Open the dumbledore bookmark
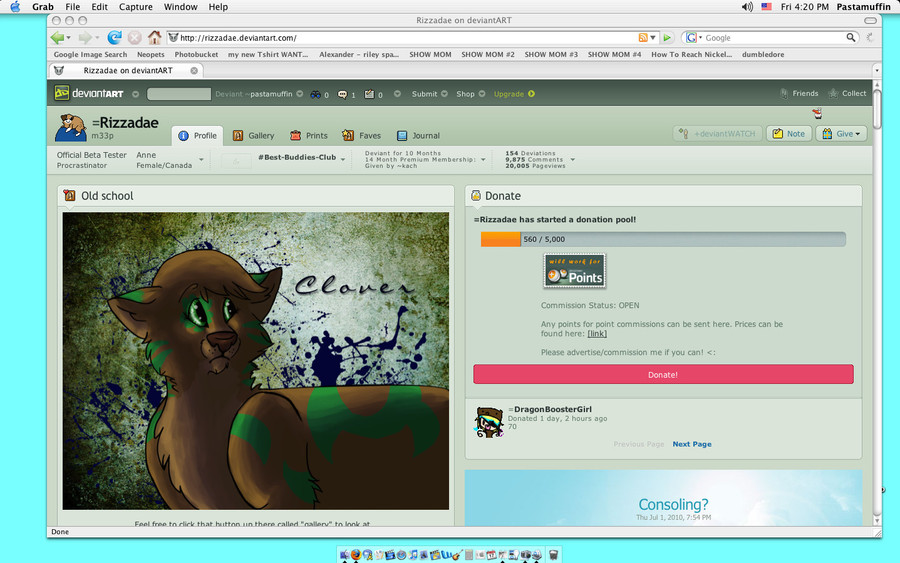 coord(763,55)
